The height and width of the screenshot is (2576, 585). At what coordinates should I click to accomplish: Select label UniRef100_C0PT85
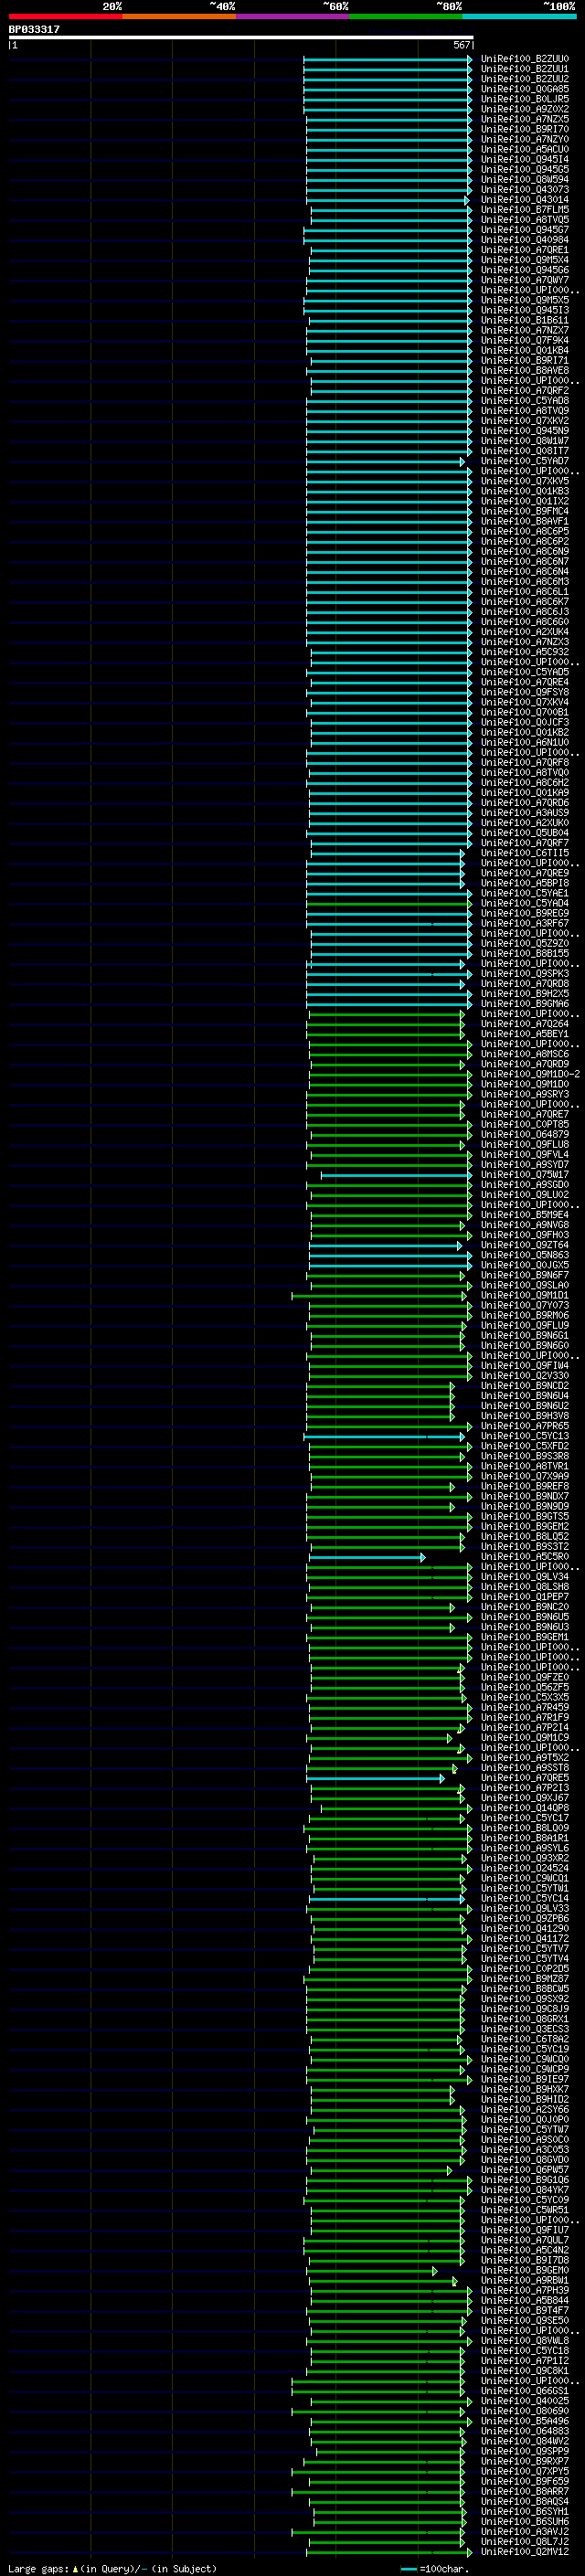coord(524,1125)
